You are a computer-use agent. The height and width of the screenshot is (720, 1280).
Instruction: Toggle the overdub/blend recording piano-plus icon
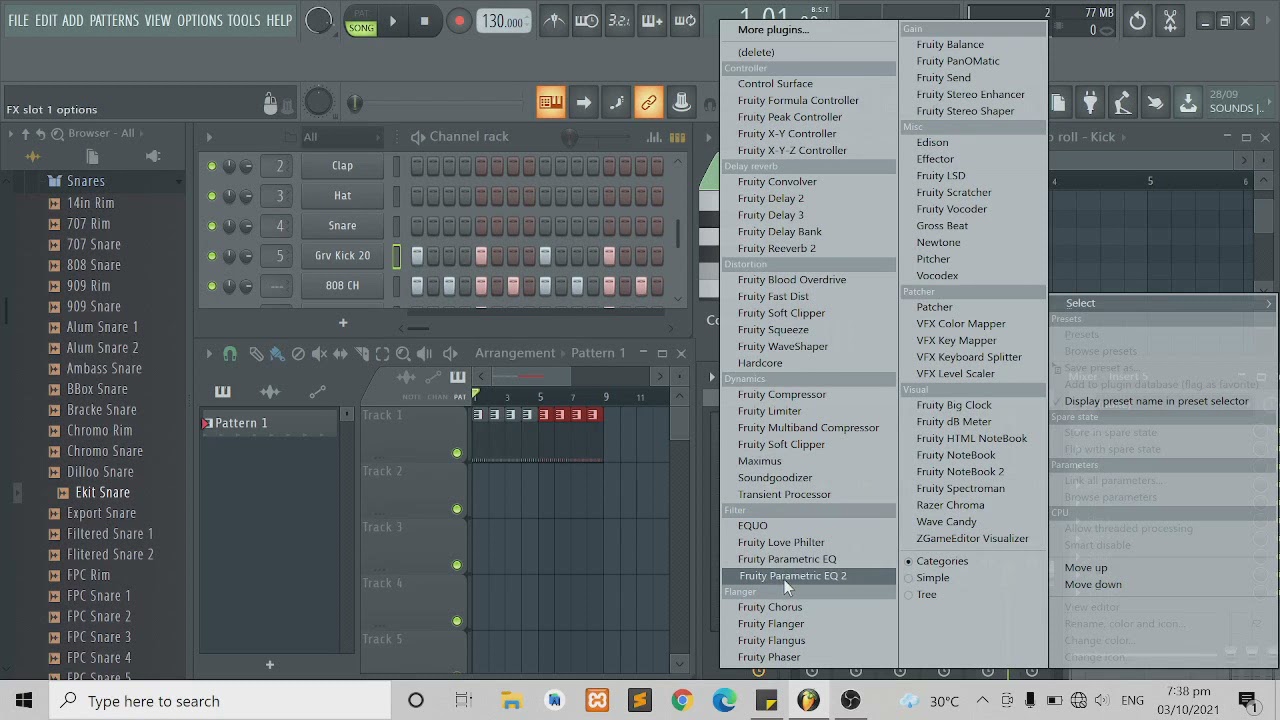pyautogui.click(x=652, y=21)
